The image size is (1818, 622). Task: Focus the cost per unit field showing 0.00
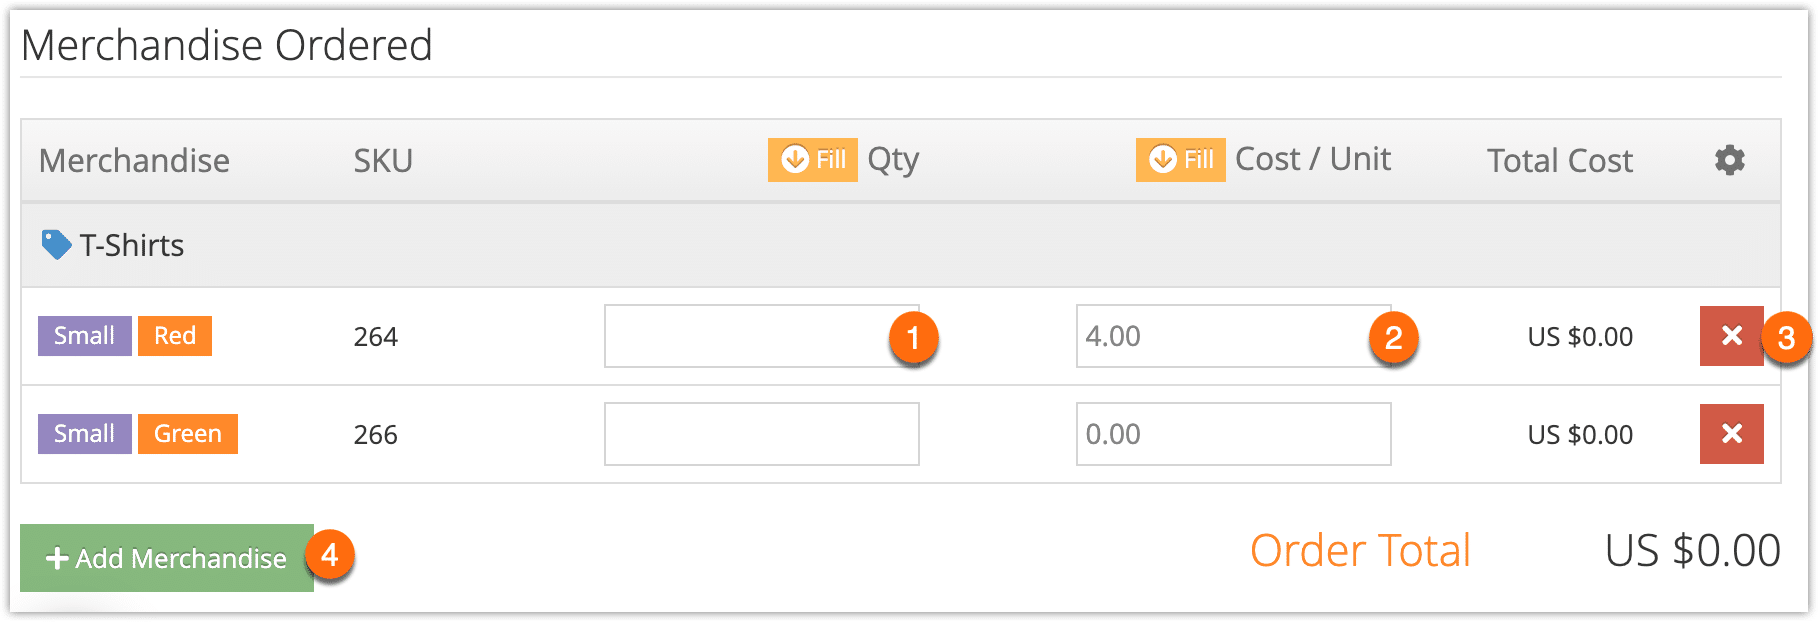[x=1233, y=434]
